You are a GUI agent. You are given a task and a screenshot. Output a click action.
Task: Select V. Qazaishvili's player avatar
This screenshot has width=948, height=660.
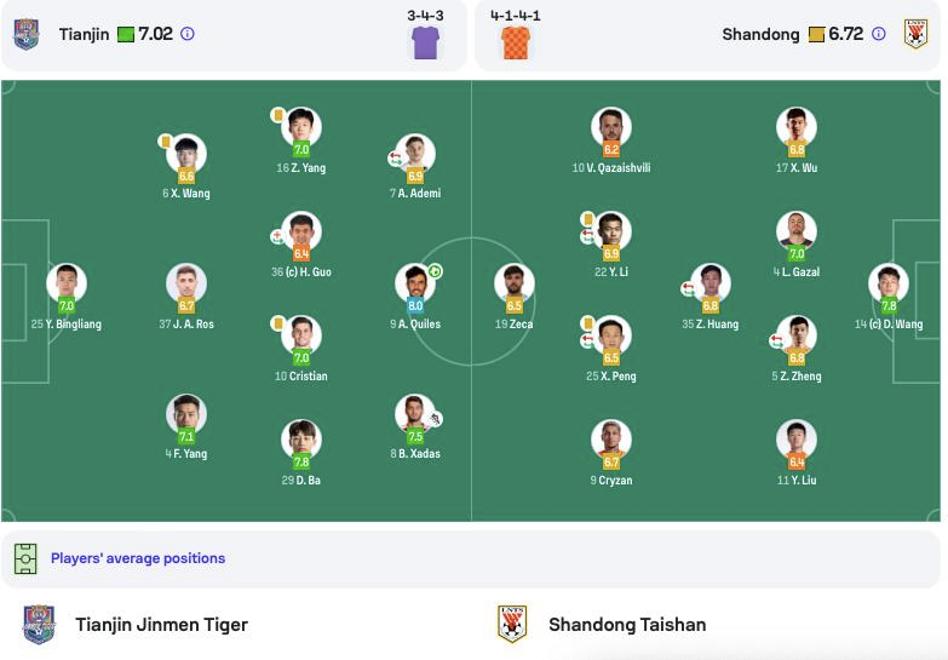click(611, 128)
